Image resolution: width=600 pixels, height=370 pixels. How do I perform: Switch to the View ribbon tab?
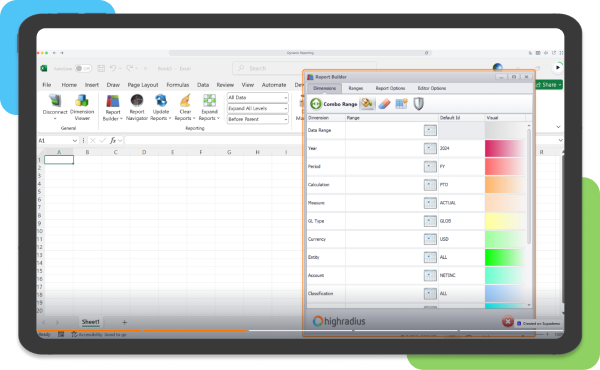click(x=248, y=85)
